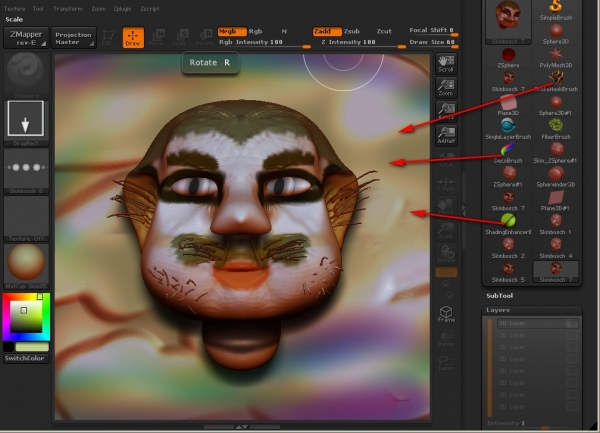
Task: Open the Standard brush picker
Action: (x=26, y=75)
